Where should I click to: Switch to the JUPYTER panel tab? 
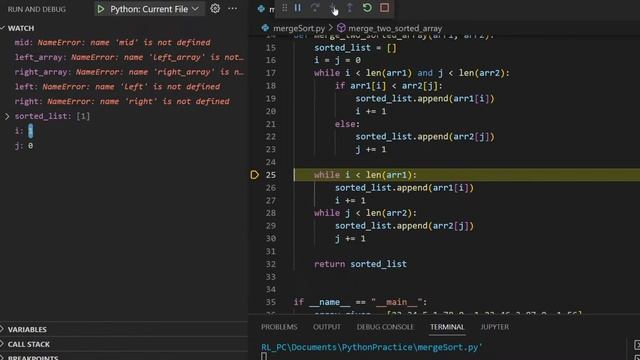[495, 327]
